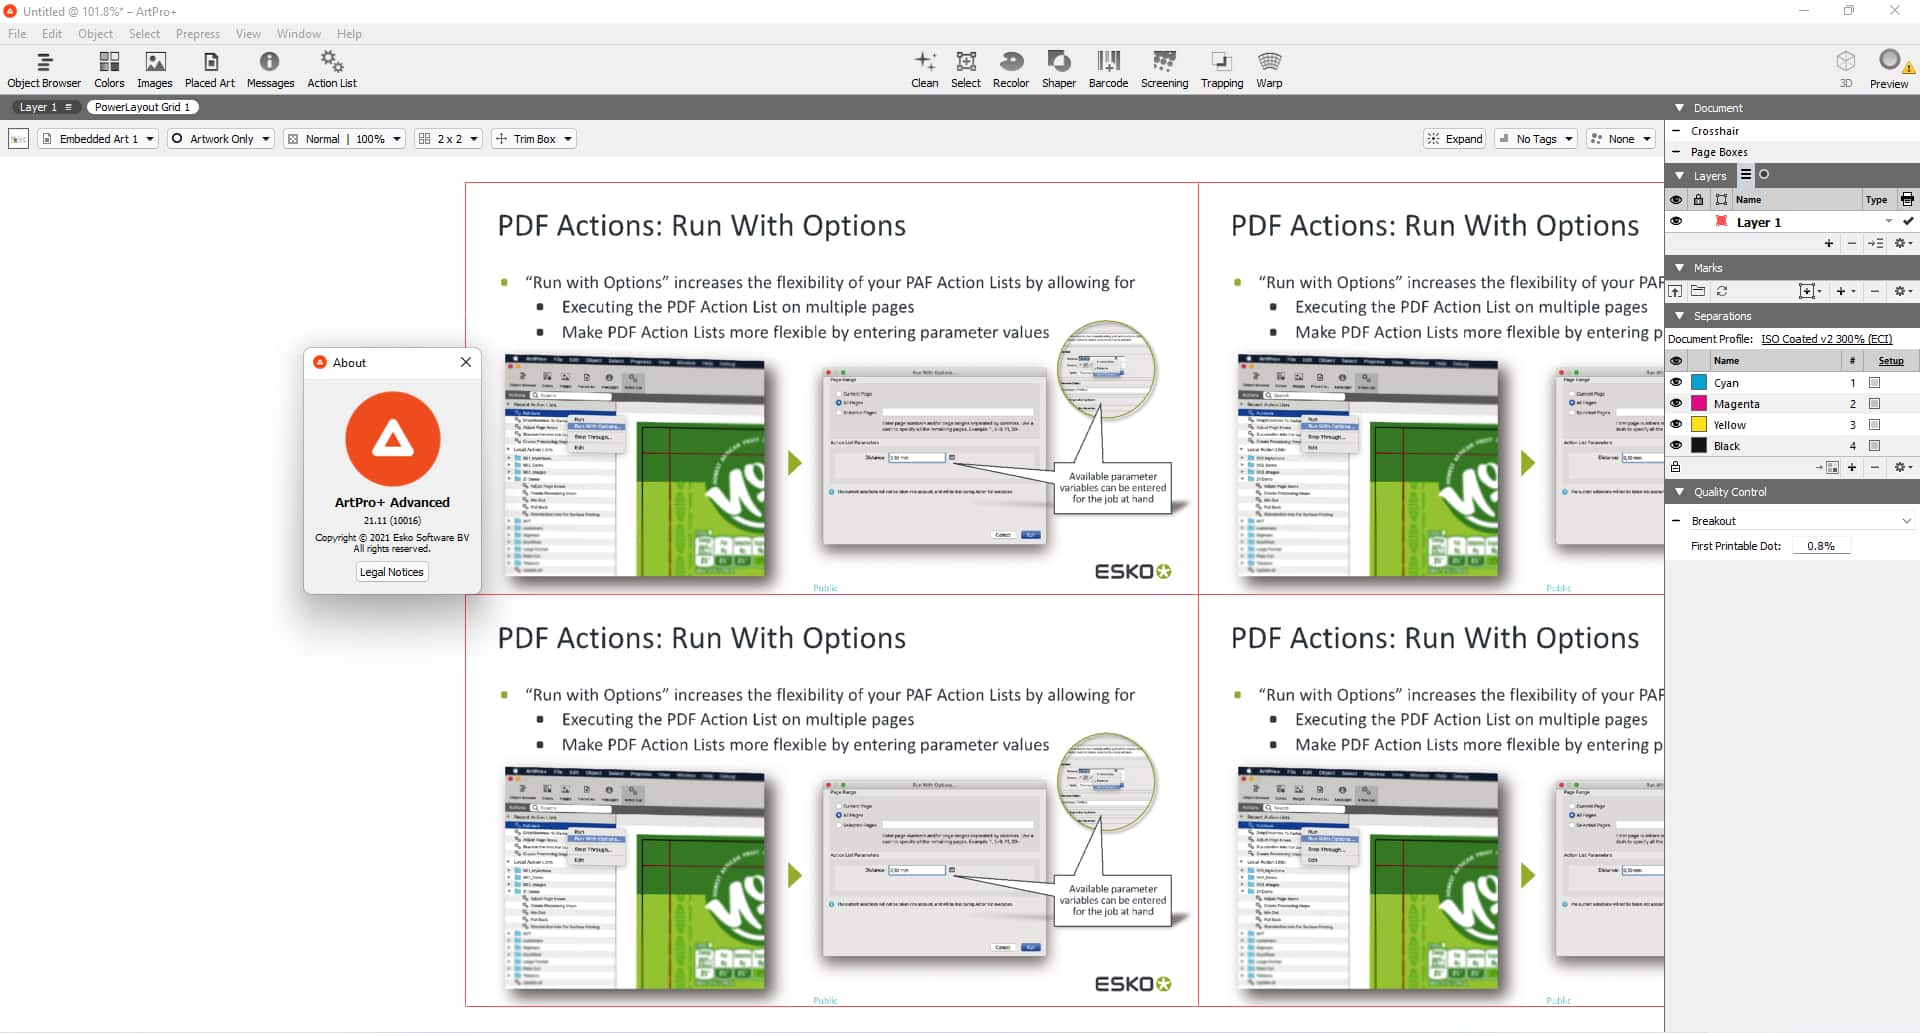Add a new layer with plus icon
The width and height of the screenshot is (1920, 1033).
(1829, 243)
